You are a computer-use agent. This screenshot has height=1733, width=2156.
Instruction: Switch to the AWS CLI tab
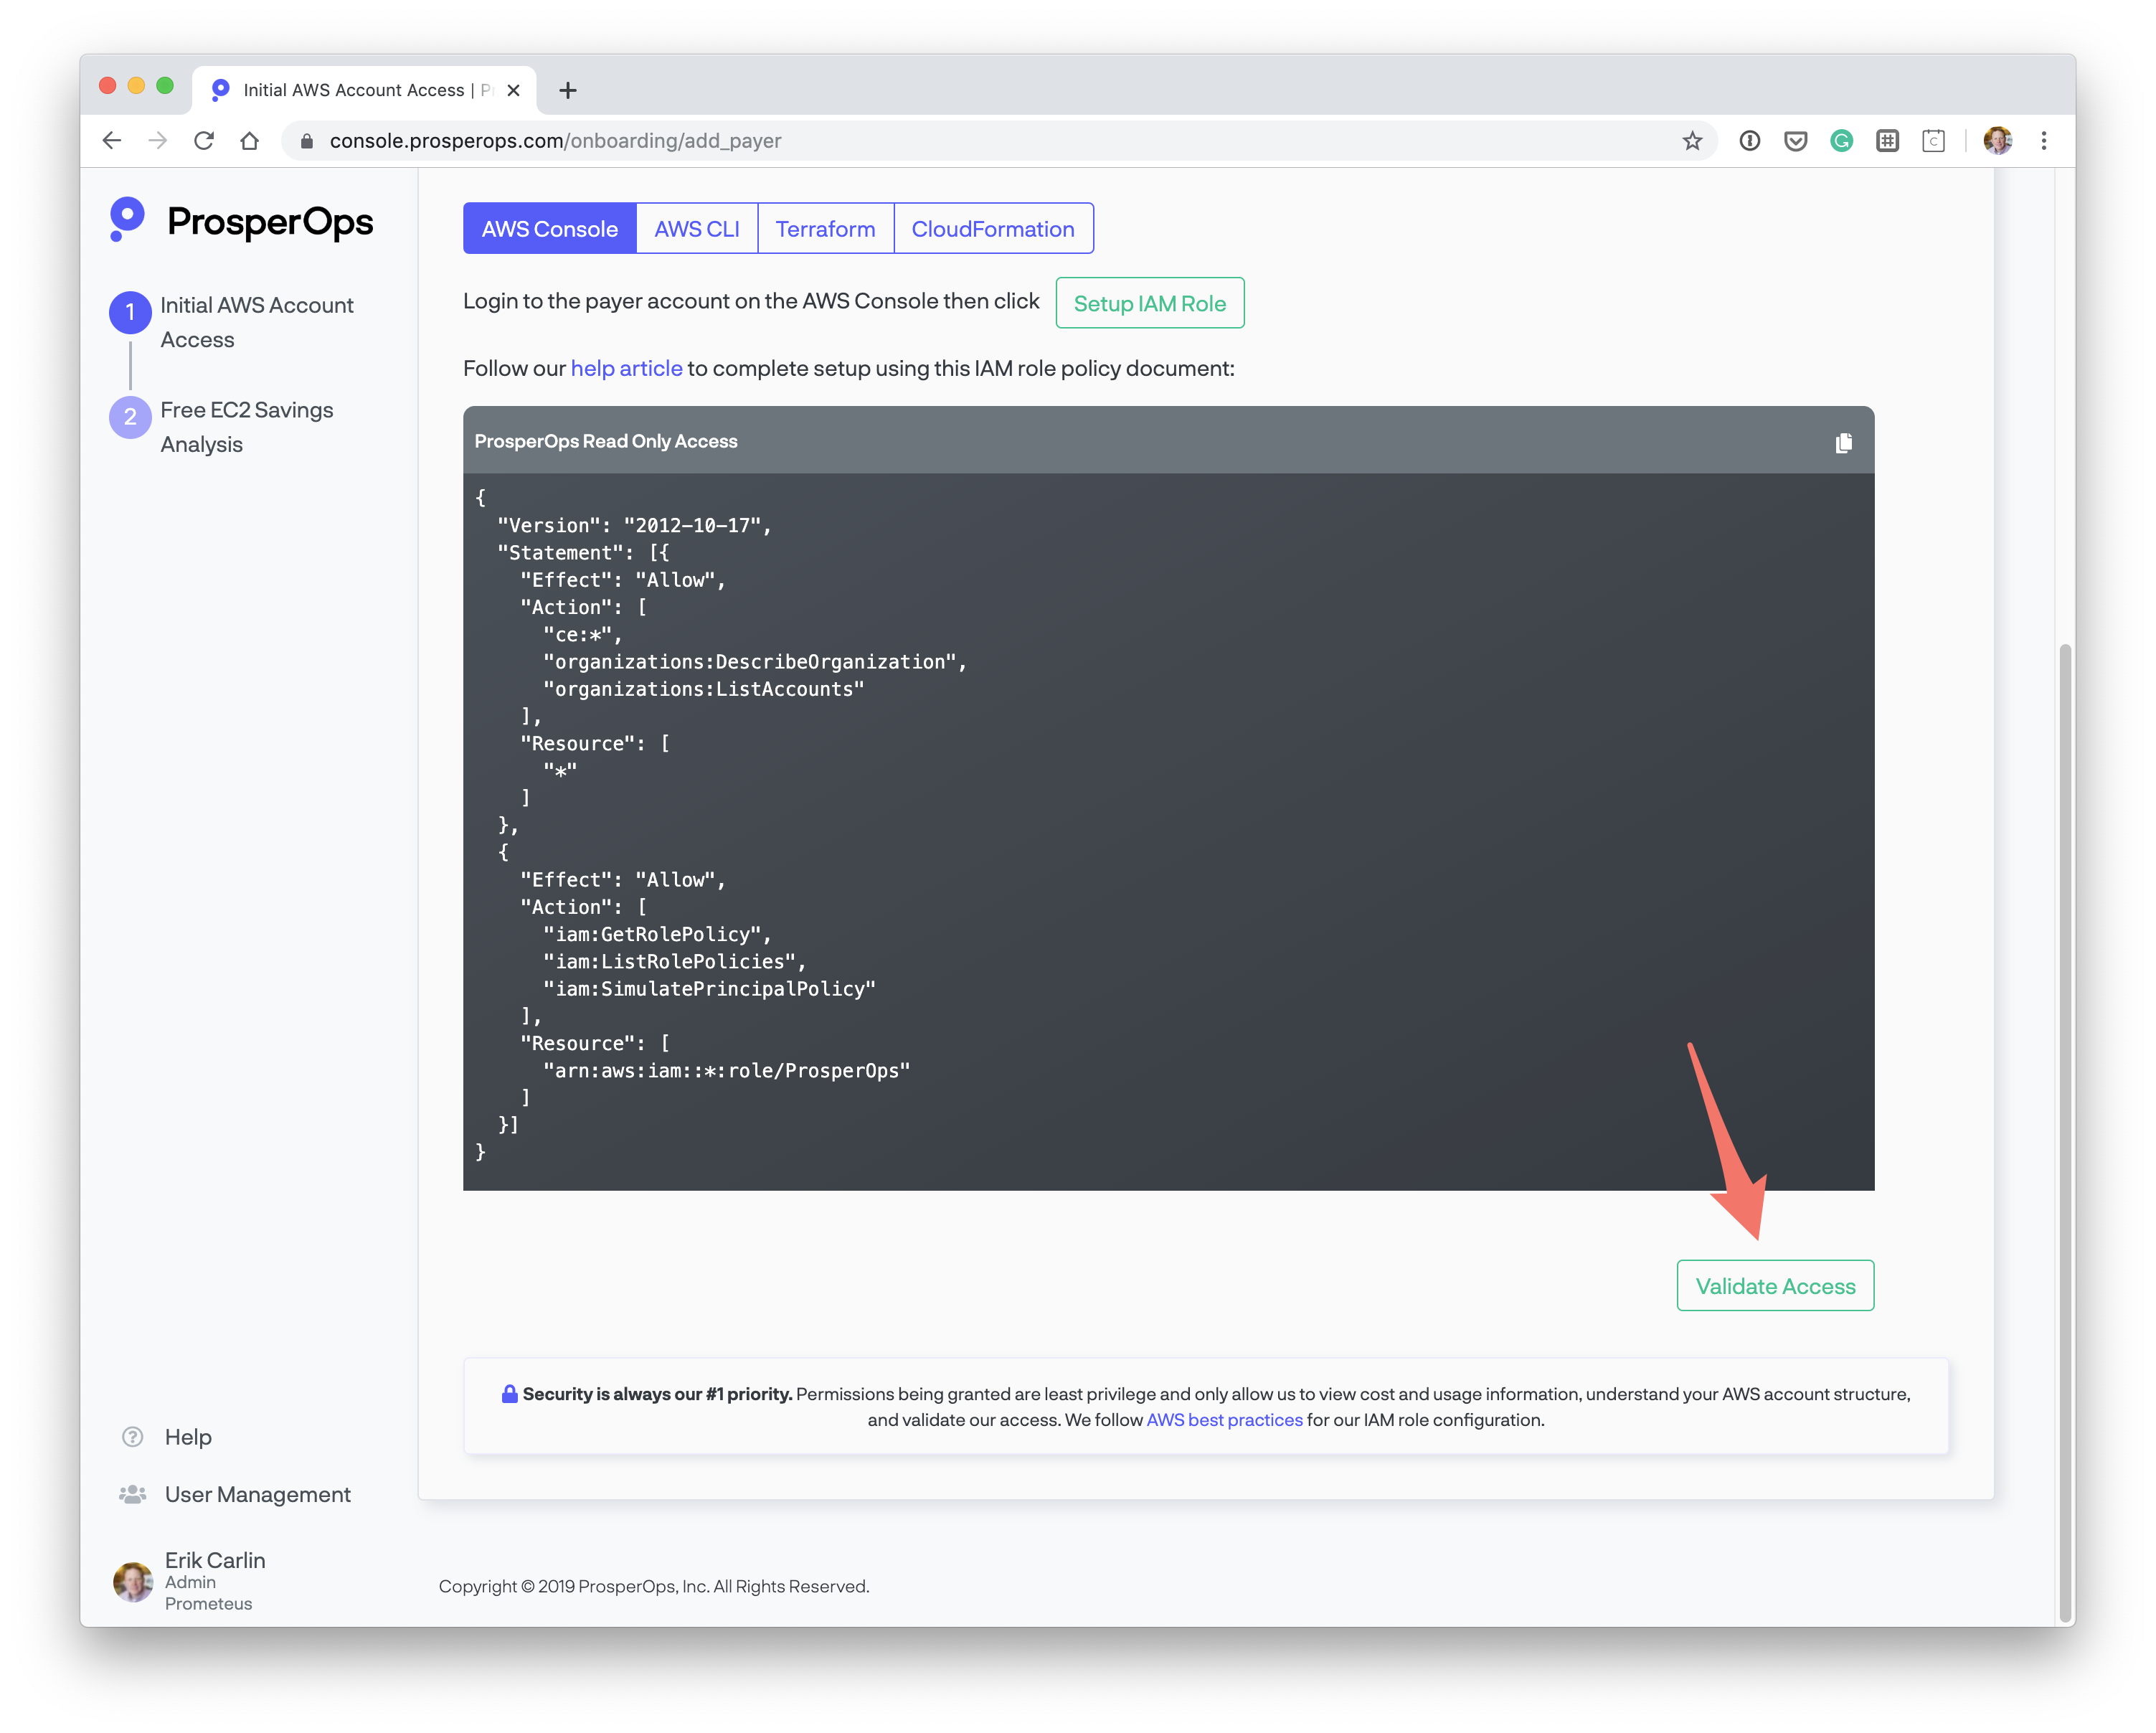(x=697, y=229)
